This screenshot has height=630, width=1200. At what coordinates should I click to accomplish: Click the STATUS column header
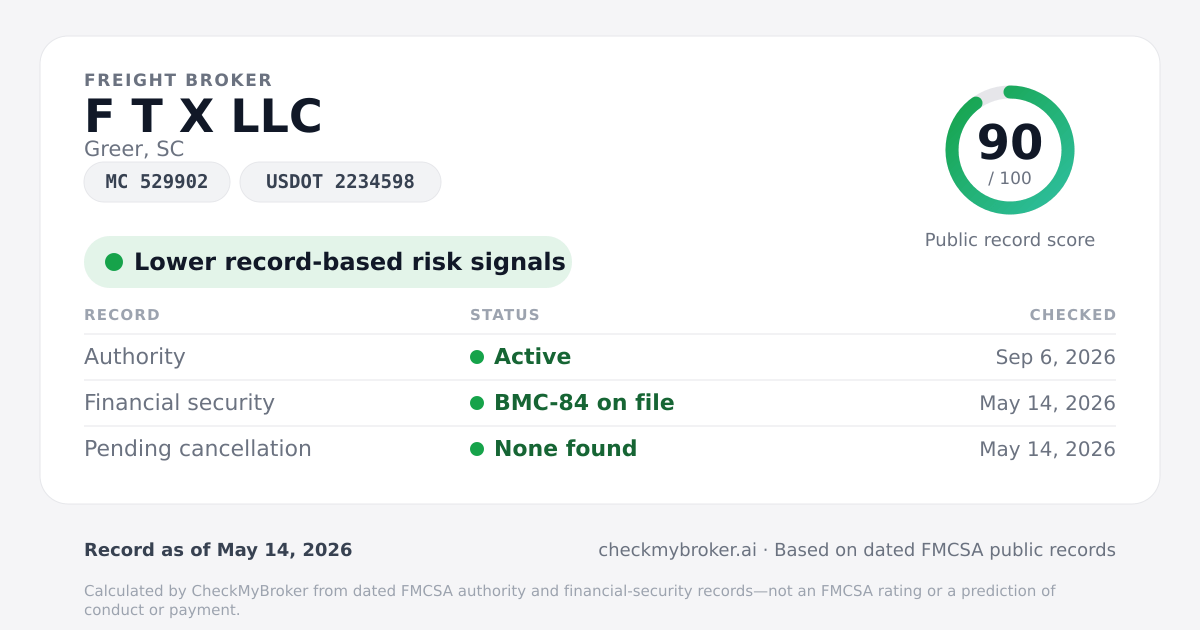[x=505, y=315]
